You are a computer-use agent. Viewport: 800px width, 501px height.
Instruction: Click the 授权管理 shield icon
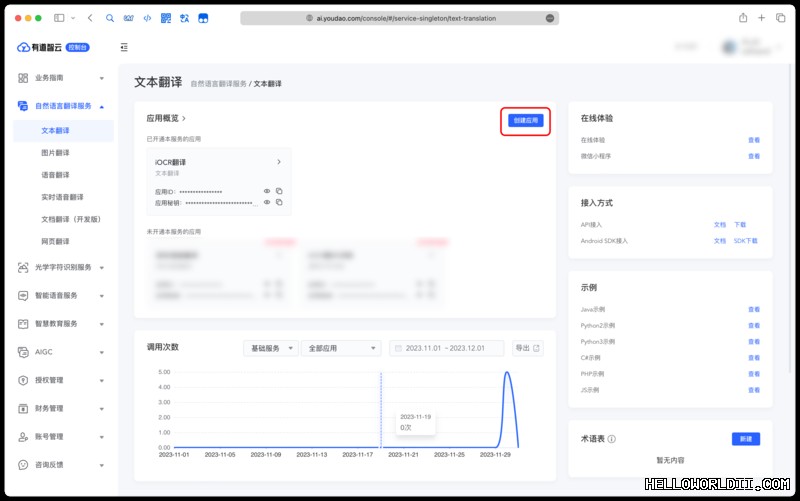23,380
